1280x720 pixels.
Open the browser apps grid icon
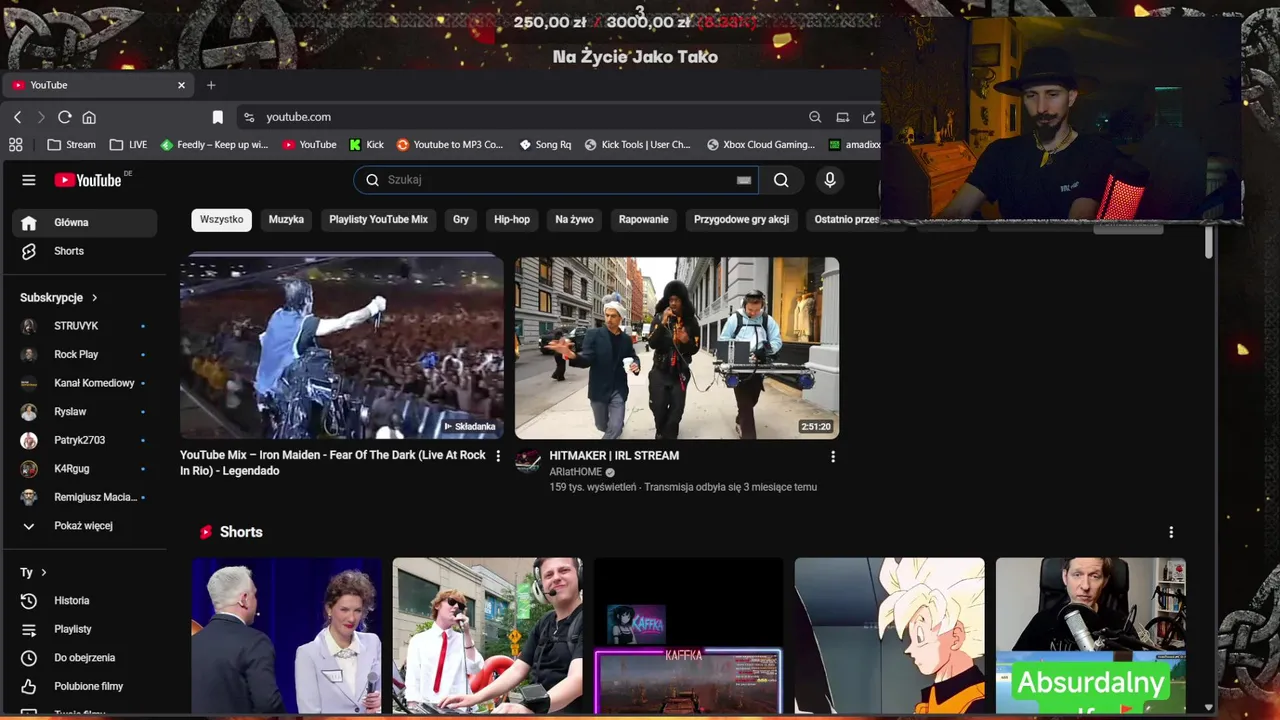(15, 144)
